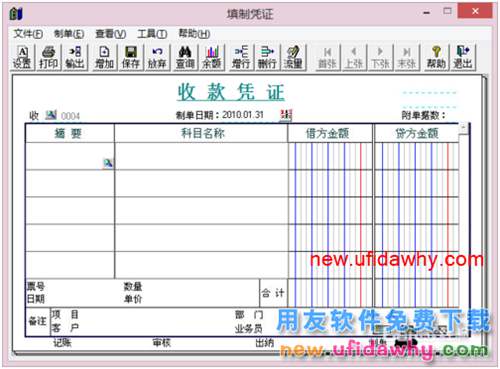This screenshot has width=500, height=369.
Task: Go to next voucher 下张
Action: (380, 57)
